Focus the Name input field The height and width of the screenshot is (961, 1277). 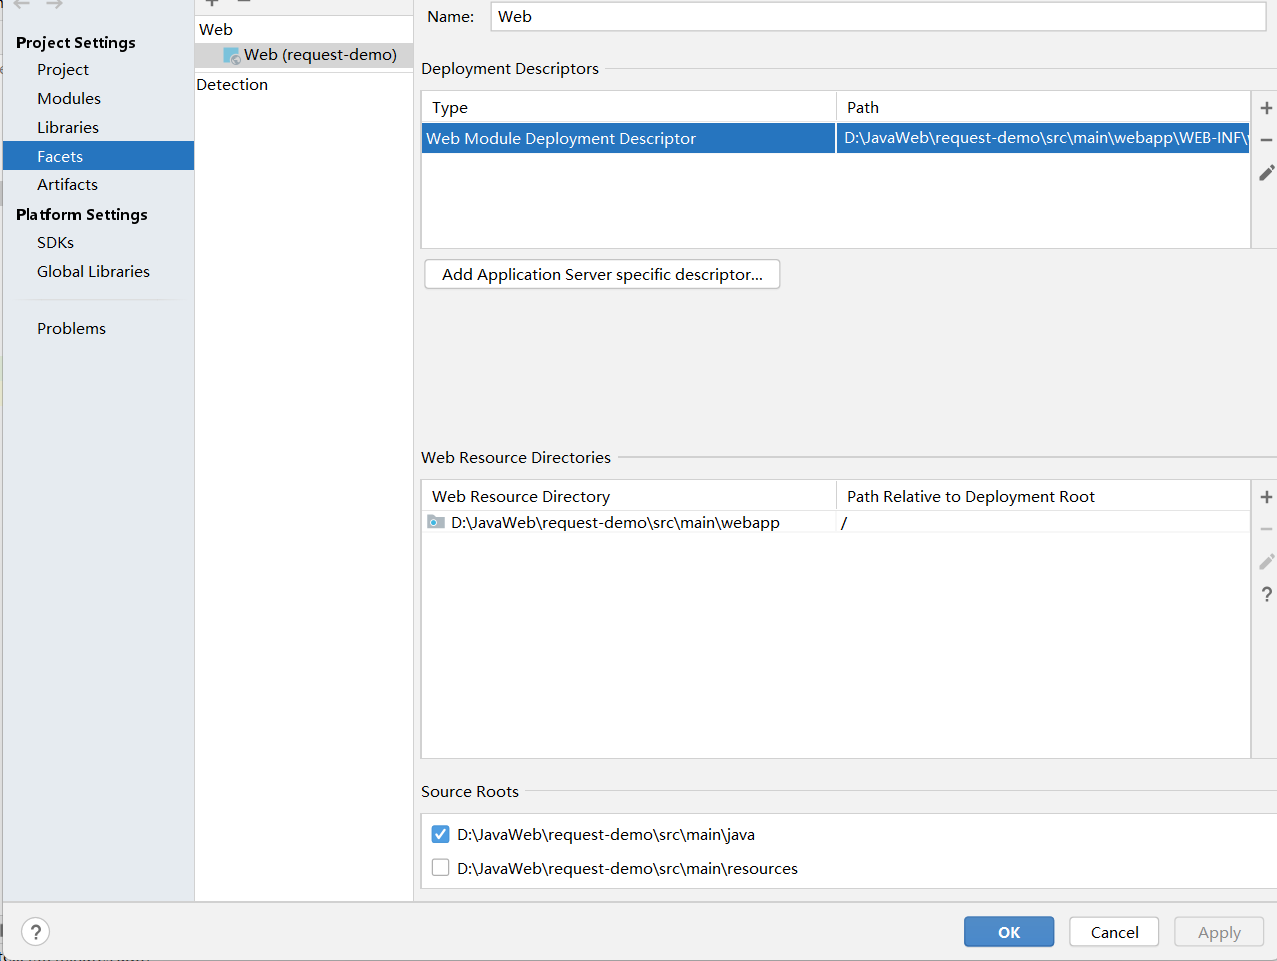pyautogui.click(x=878, y=17)
